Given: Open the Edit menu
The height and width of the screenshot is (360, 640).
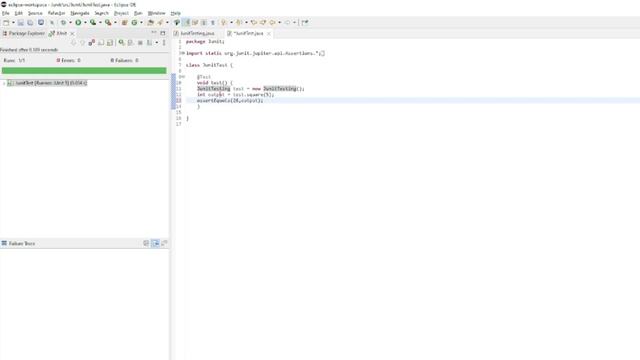Looking at the screenshot, I should (19, 13).
